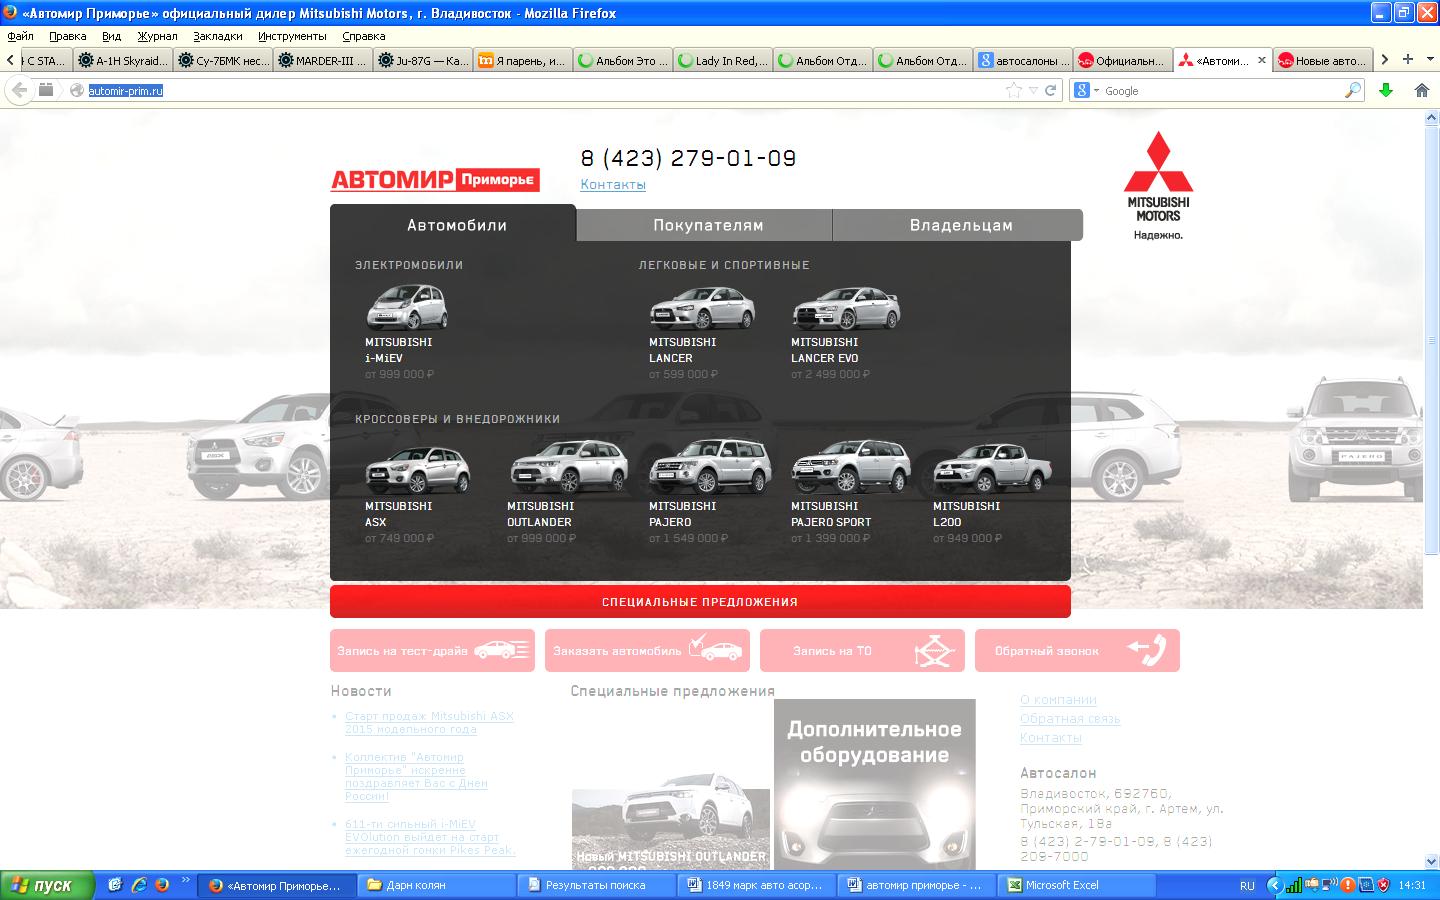1440x900 pixels.
Task: Open the О компании link
Action: pyautogui.click(x=1058, y=700)
